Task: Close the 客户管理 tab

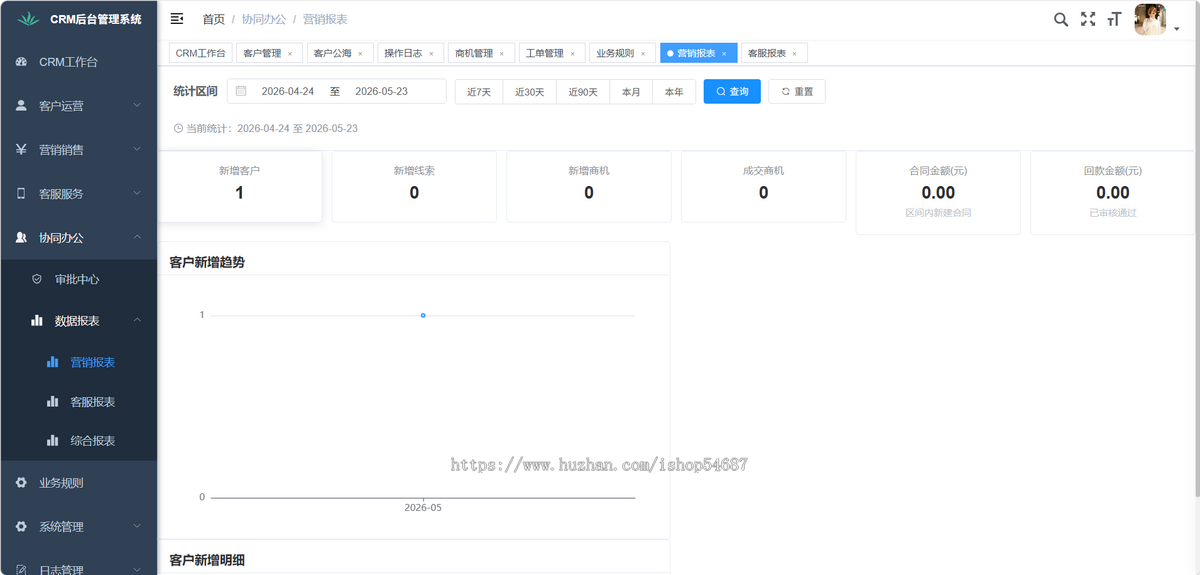Action: [x=290, y=53]
